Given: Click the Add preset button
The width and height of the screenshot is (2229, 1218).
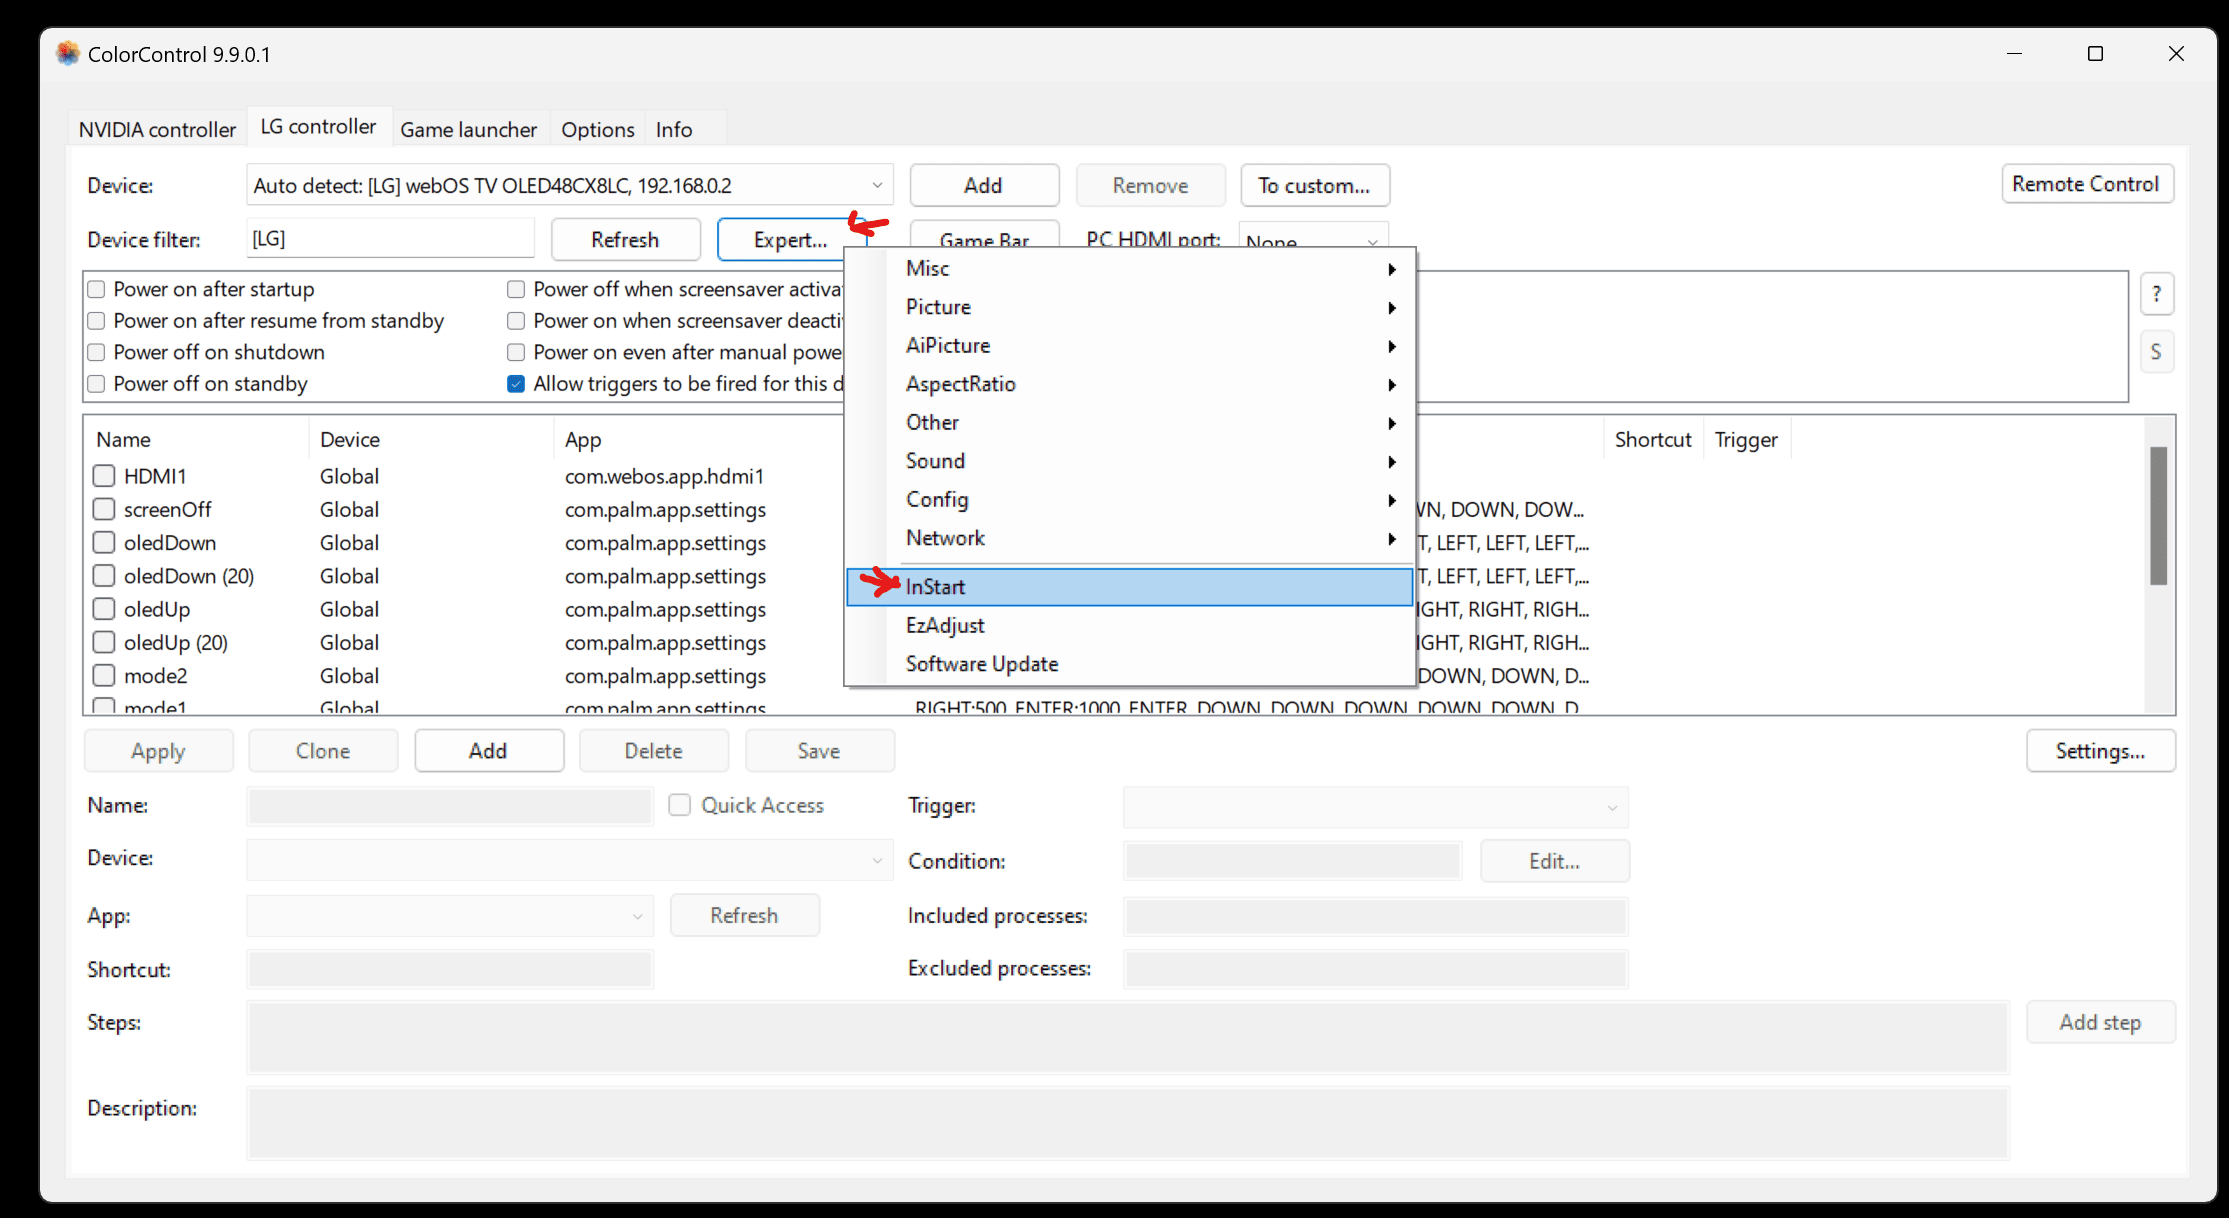Looking at the screenshot, I should point(489,751).
